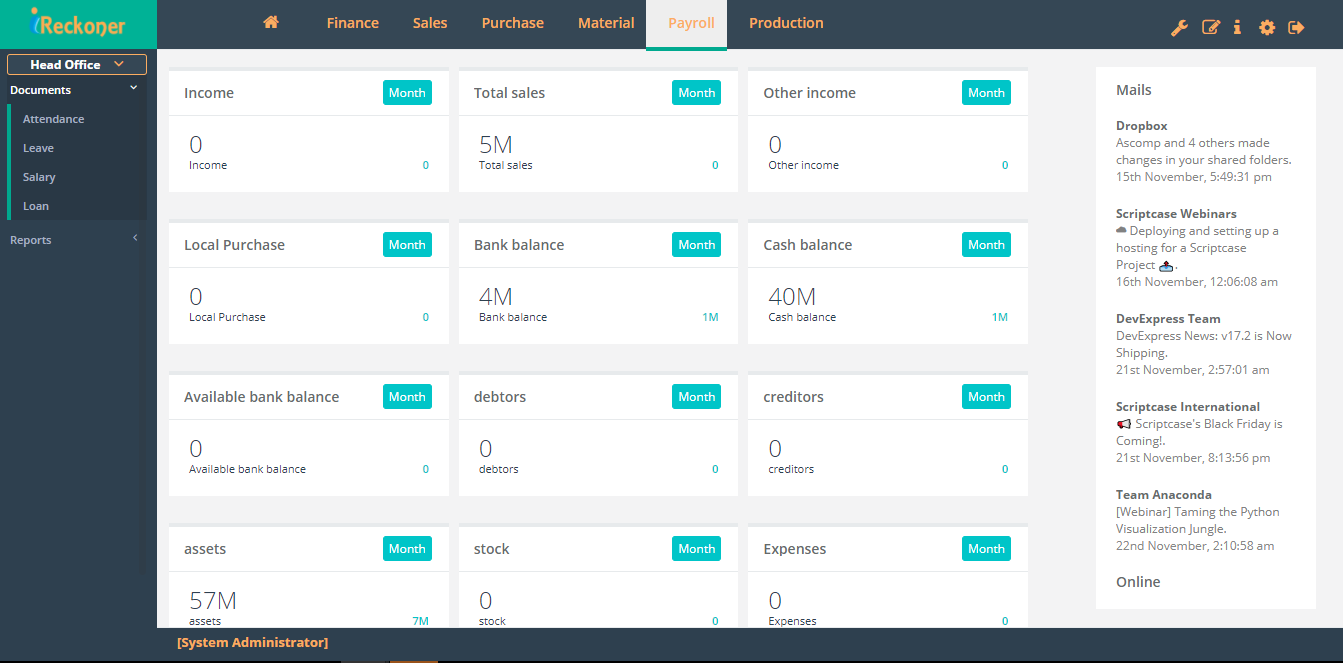Collapse the Documents section chevron
Viewport: 1343px width, 663px height.
point(133,87)
